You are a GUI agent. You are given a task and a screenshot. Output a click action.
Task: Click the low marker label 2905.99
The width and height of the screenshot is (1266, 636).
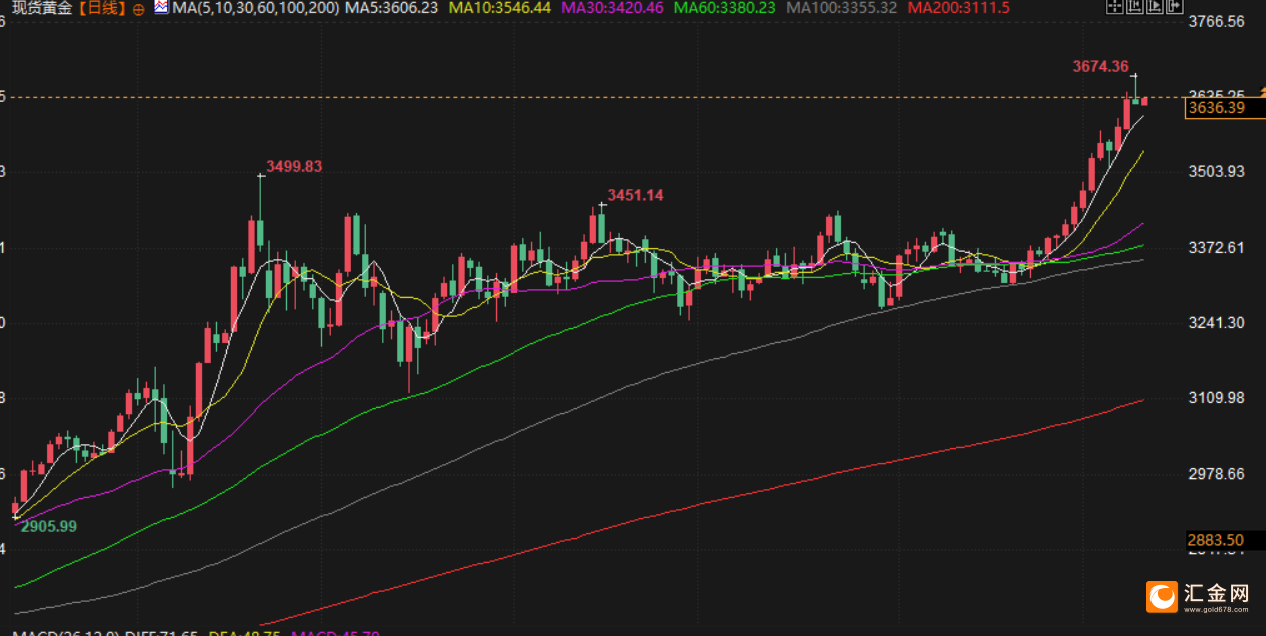coord(49,525)
